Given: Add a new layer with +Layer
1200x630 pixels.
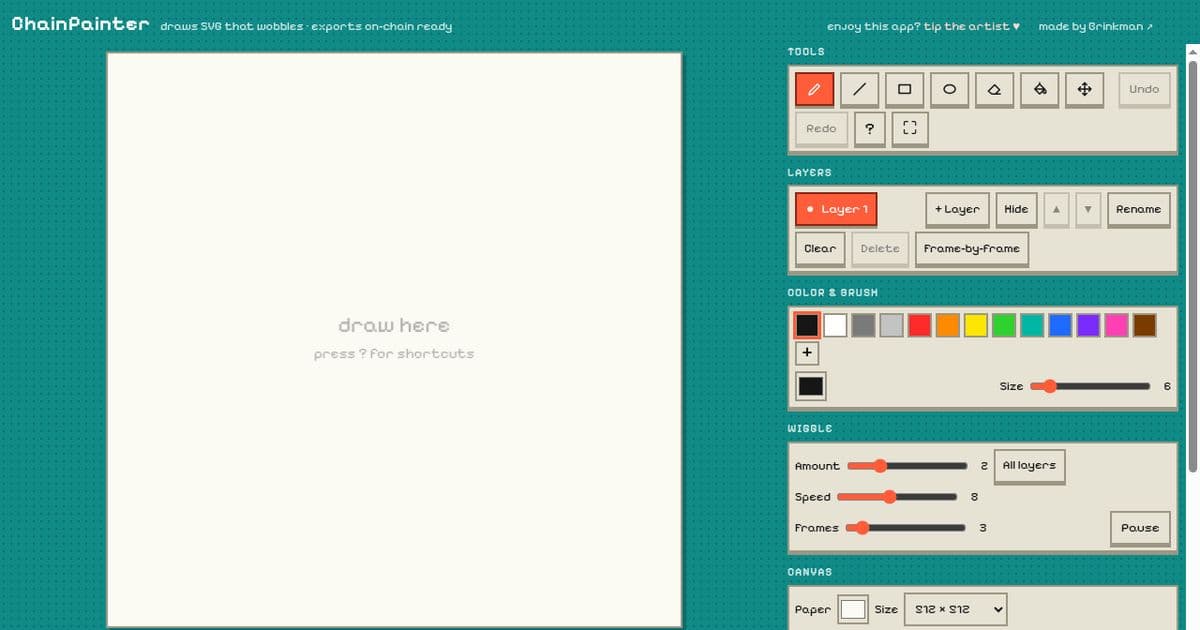Looking at the screenshot, I should tap(957, 209).
